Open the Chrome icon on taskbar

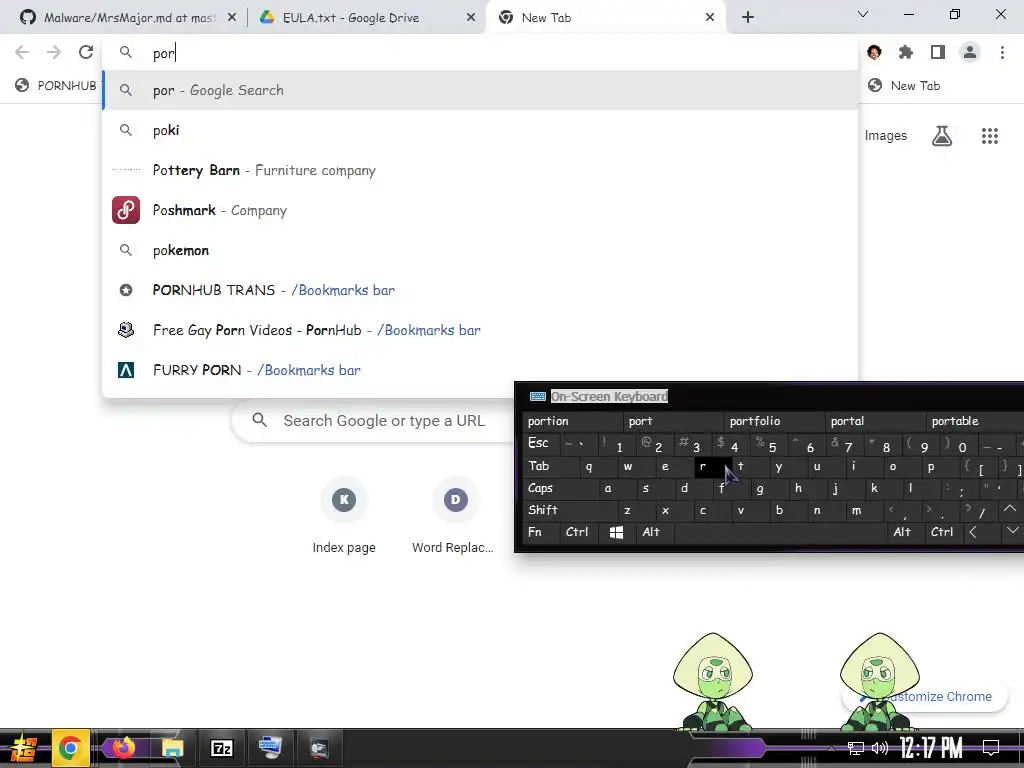click(x=70, y=748)
